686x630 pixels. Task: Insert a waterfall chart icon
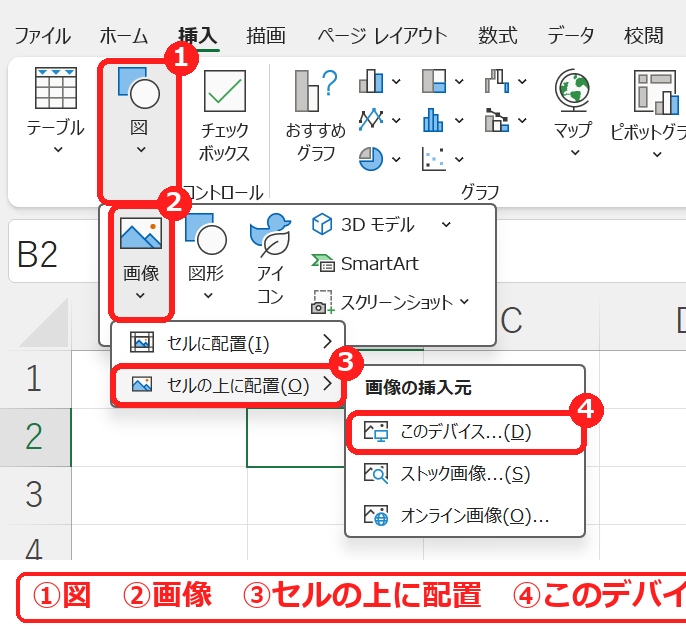497,81
